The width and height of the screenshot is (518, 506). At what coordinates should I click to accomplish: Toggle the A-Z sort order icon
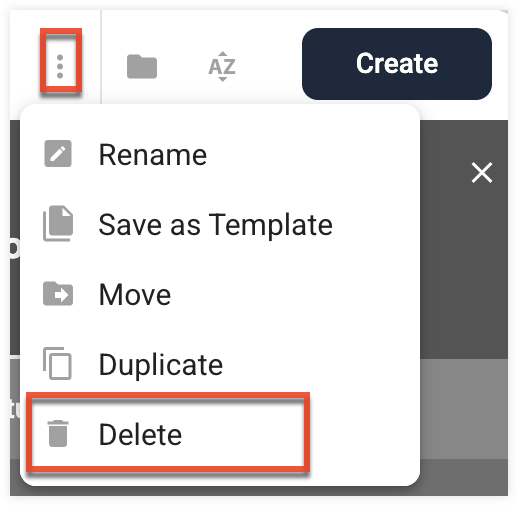point(222,66)
